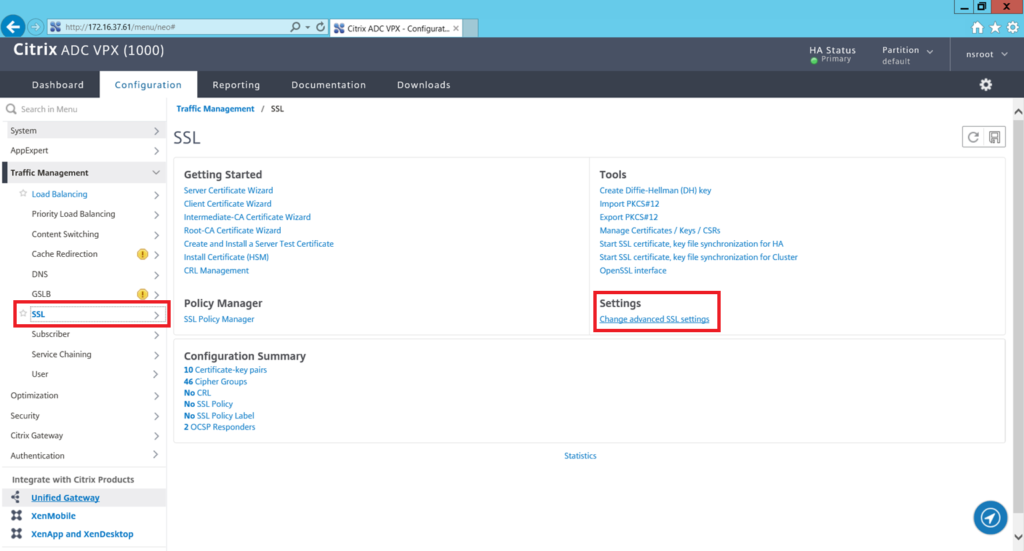The height and width of the screenshot is (551, 1024).
Task: Expand the Security menu chevron
Action: (x=156, y=416)
